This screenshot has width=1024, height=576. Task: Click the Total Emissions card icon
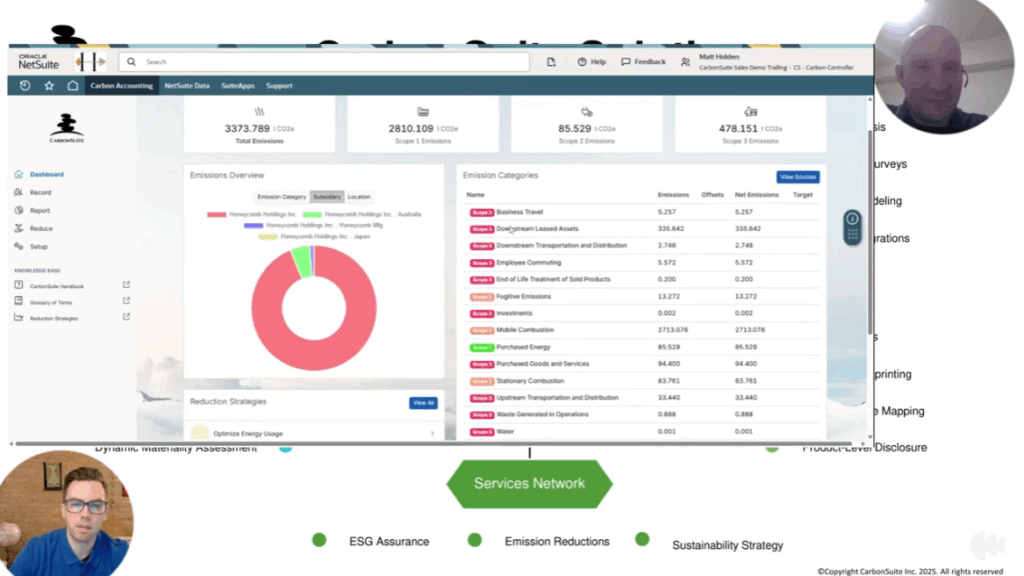pos(259,112)
